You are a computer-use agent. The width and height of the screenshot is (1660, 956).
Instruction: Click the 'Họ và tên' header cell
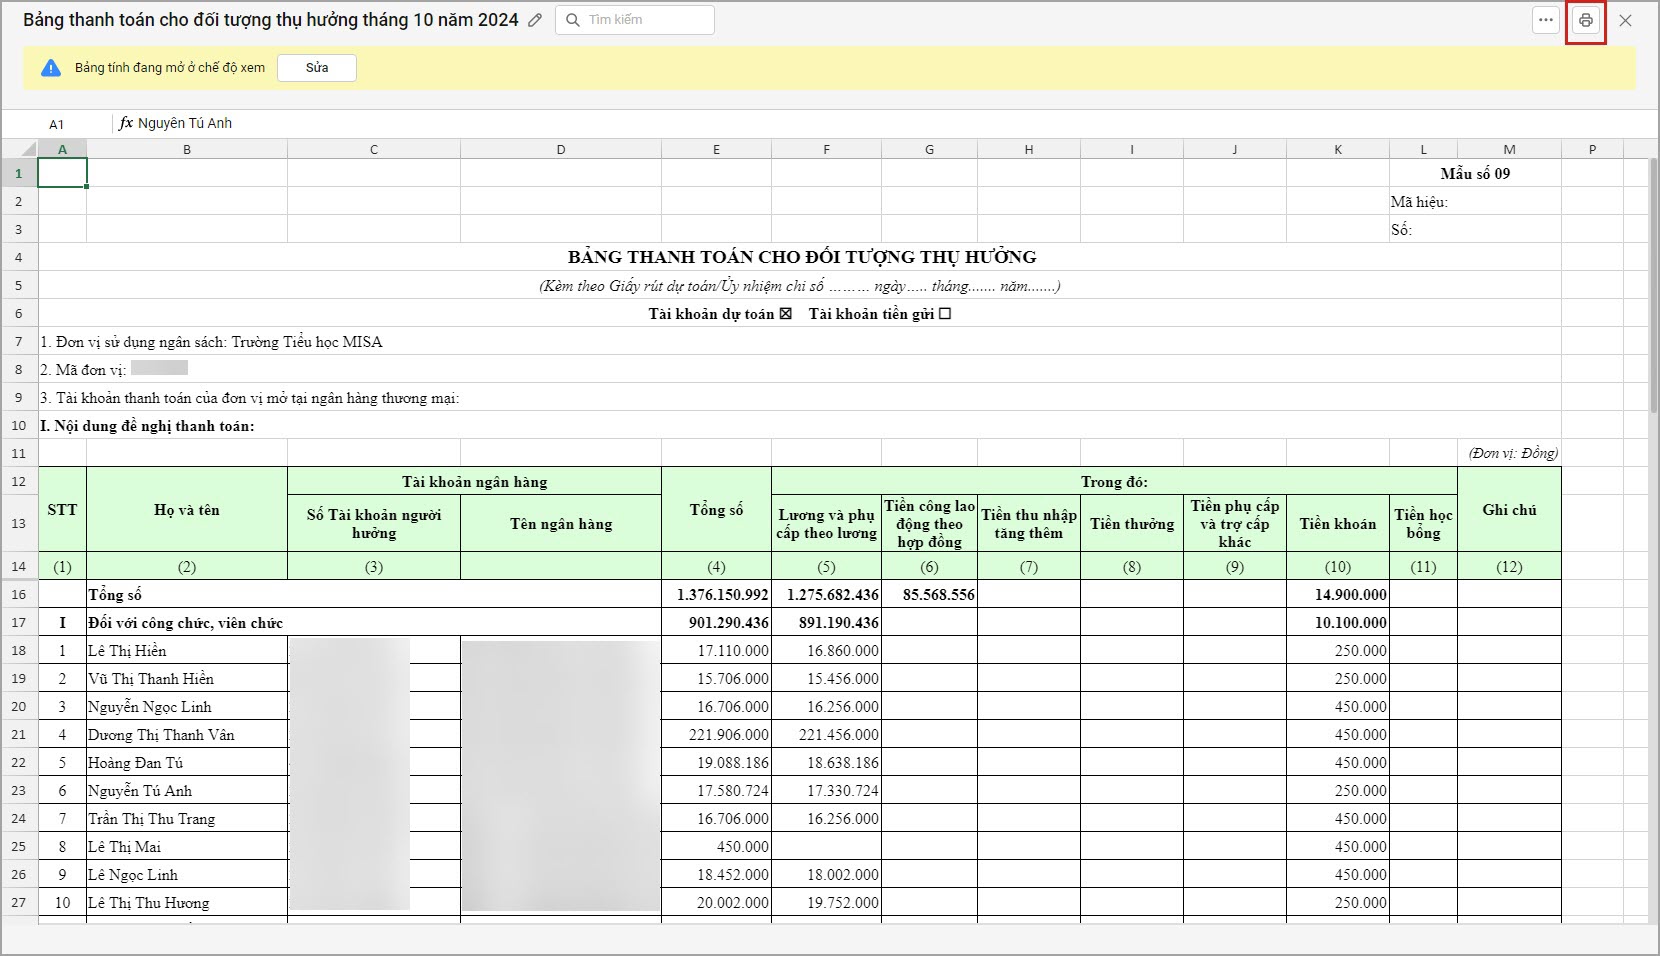click(x=187, y=509)
